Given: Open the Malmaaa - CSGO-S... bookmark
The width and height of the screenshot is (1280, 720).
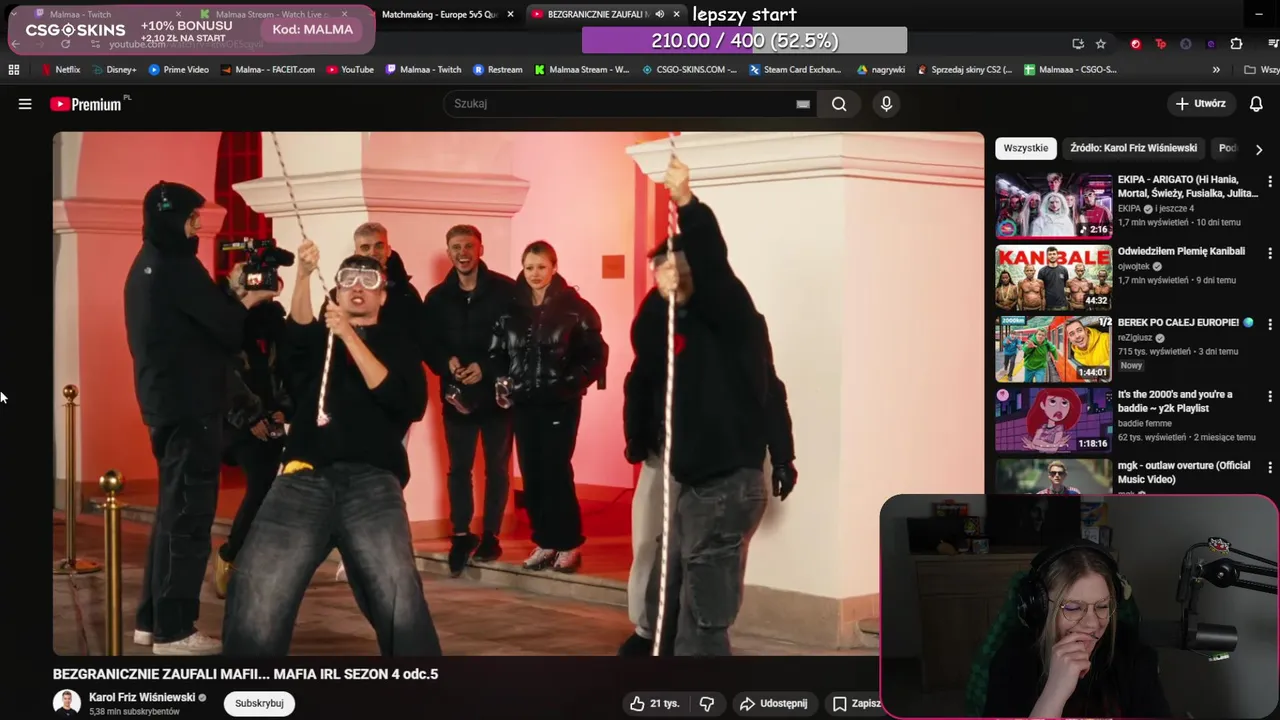Looking at the screenshot, I should tap(1070, 70).
